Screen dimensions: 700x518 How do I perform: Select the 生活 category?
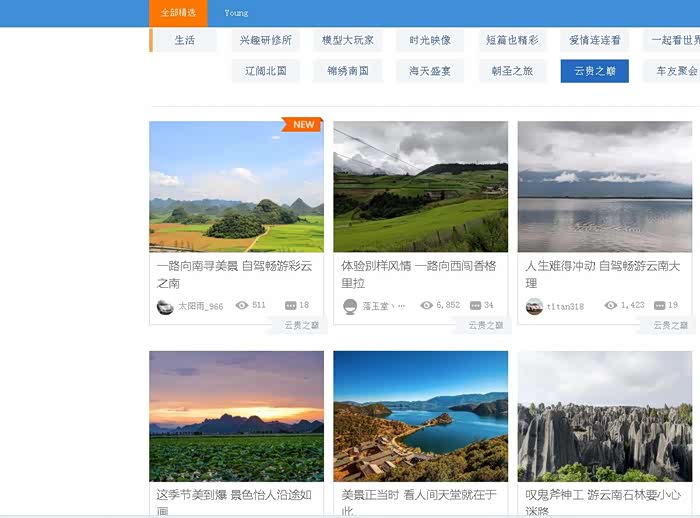185,40
